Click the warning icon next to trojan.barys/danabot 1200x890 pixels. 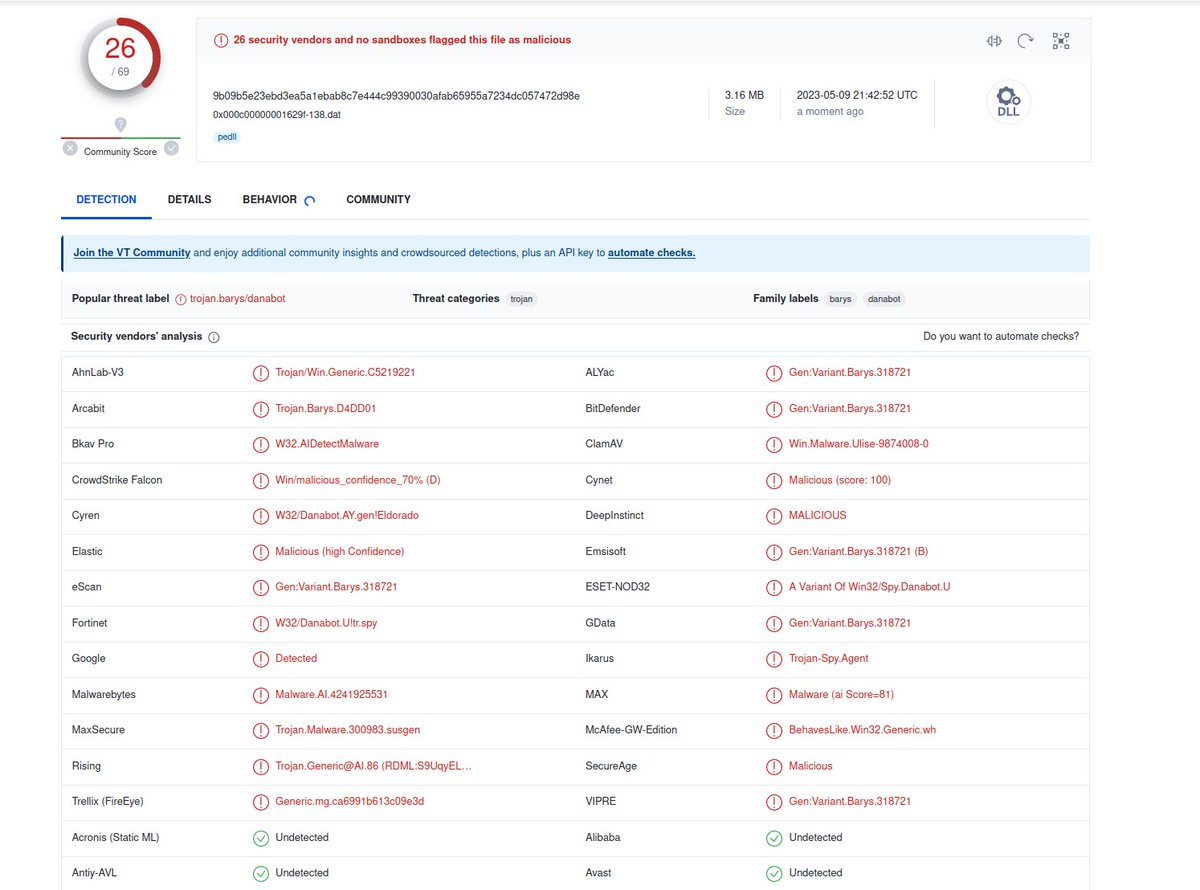(x=181, y=299)
